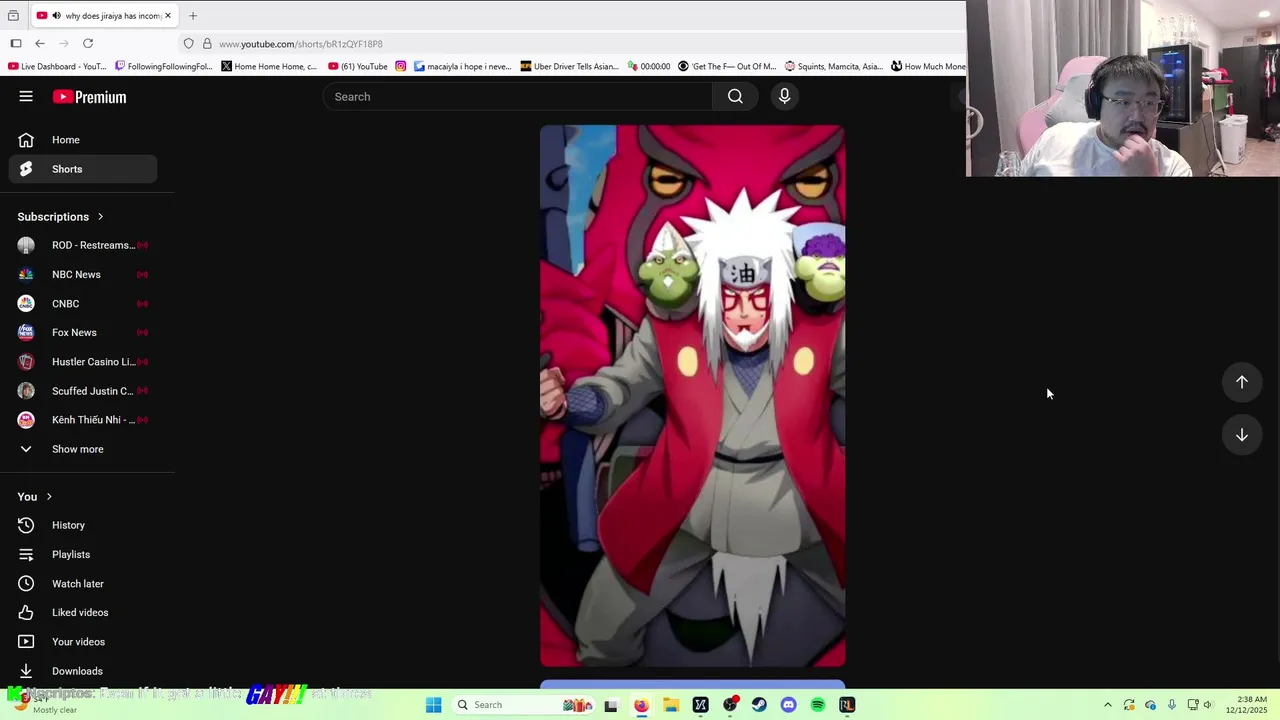Close the 'why does jiraiya' tab
The height and width of the screenshot is (720, 1280).
tap(168, 16)
